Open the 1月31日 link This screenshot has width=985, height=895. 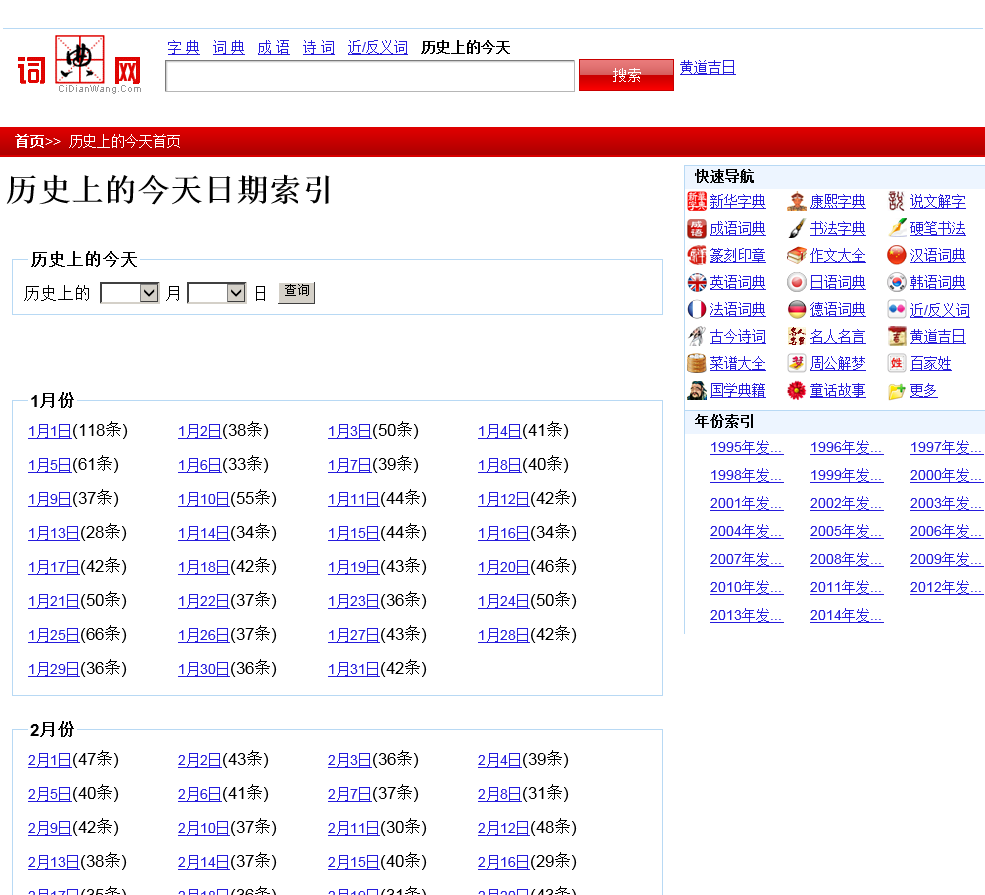click(354, 669)
